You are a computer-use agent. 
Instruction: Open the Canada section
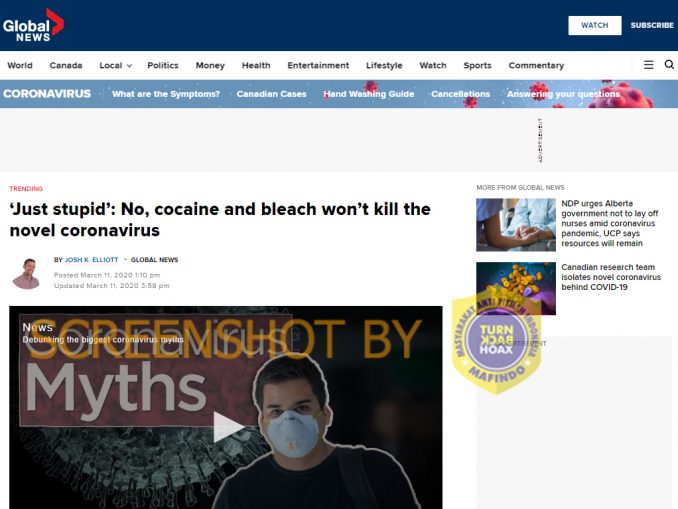point(66,65)
